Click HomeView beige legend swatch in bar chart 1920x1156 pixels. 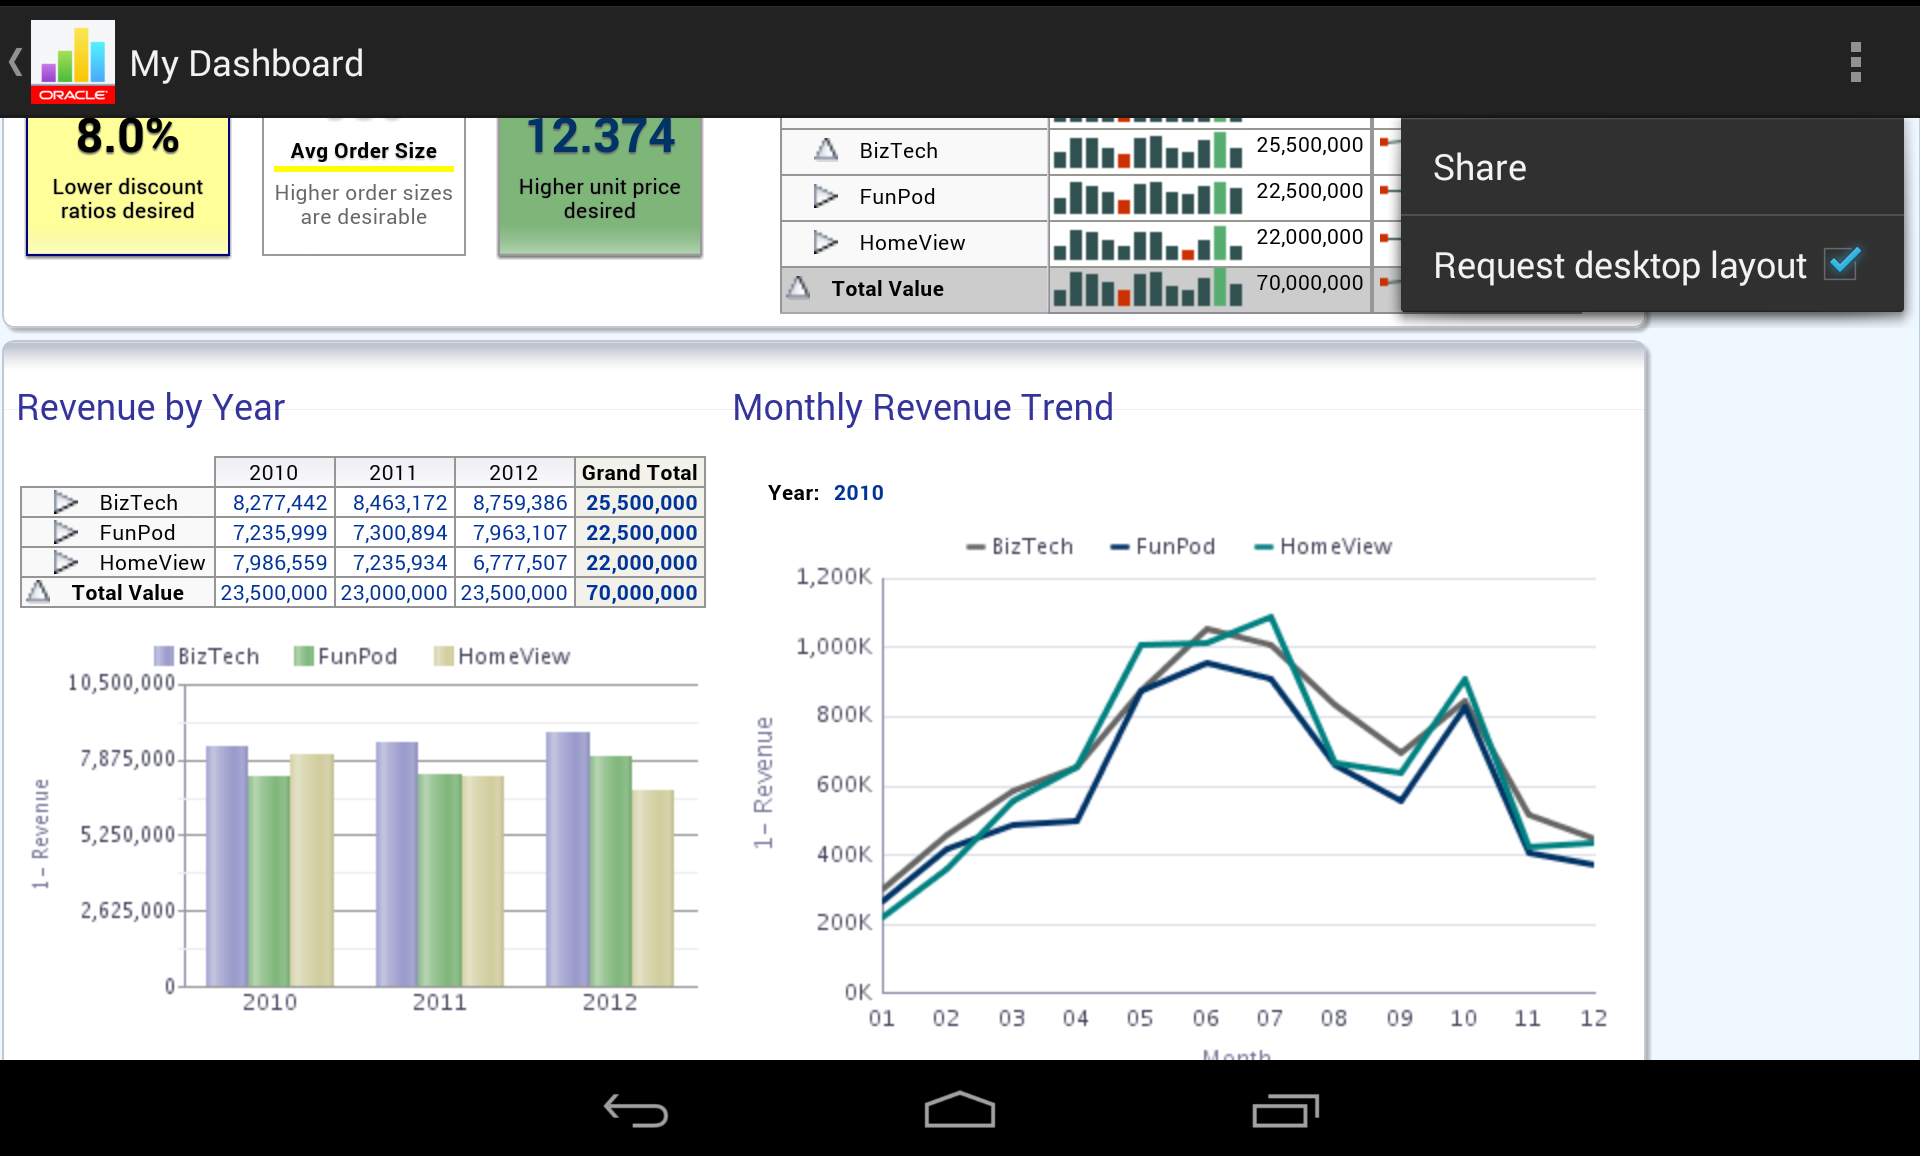coord(443,656)
